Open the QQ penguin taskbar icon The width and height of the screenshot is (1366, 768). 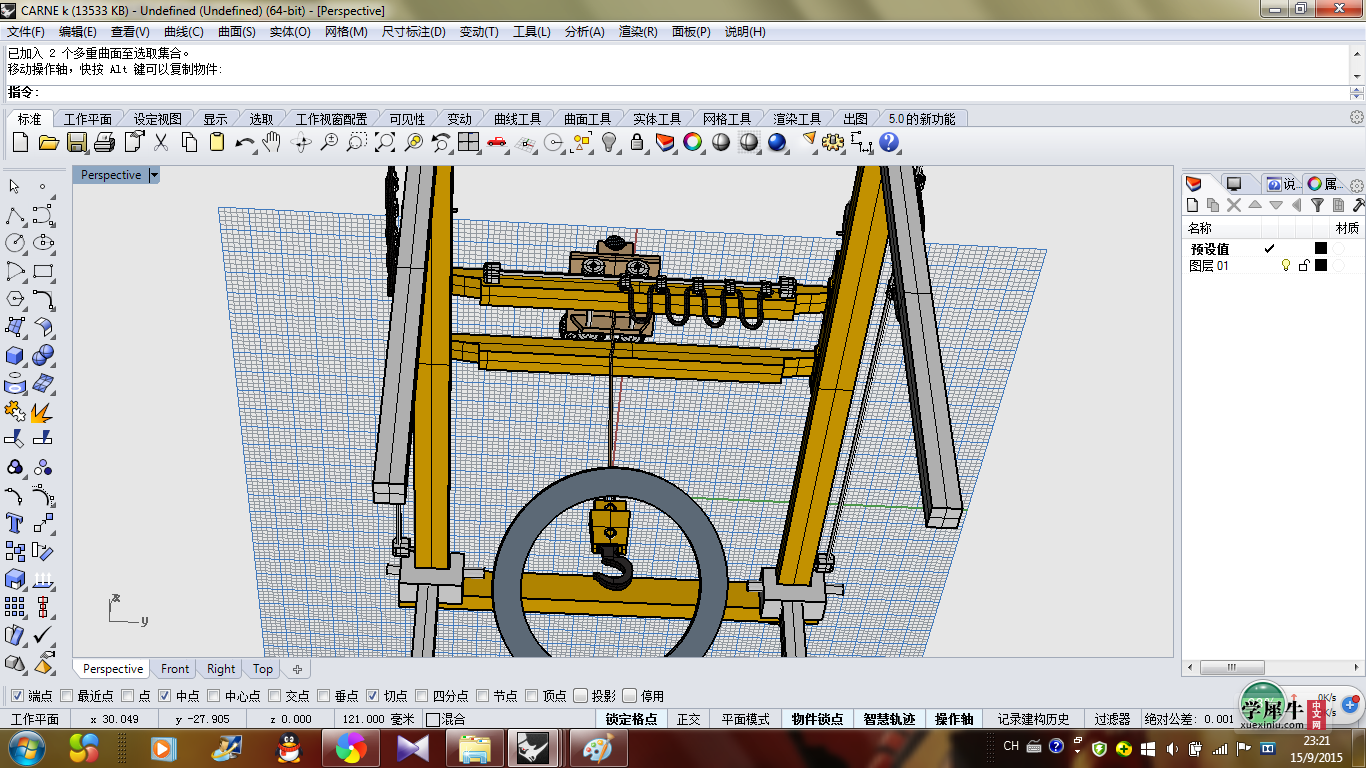point(289,748)
